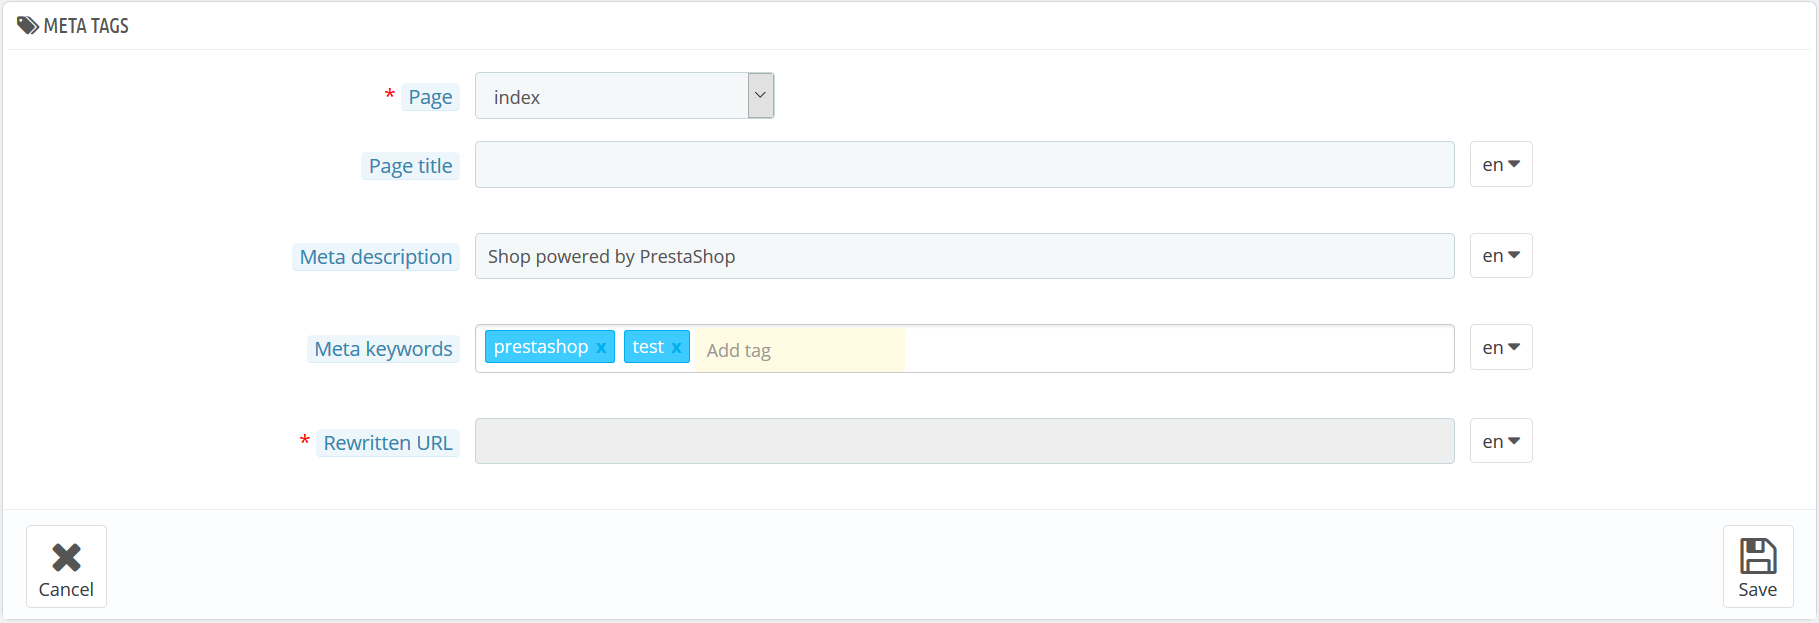Click the Page title label
The width and height of the screenshot is (1819, 623).
click(x=410, y=166)
